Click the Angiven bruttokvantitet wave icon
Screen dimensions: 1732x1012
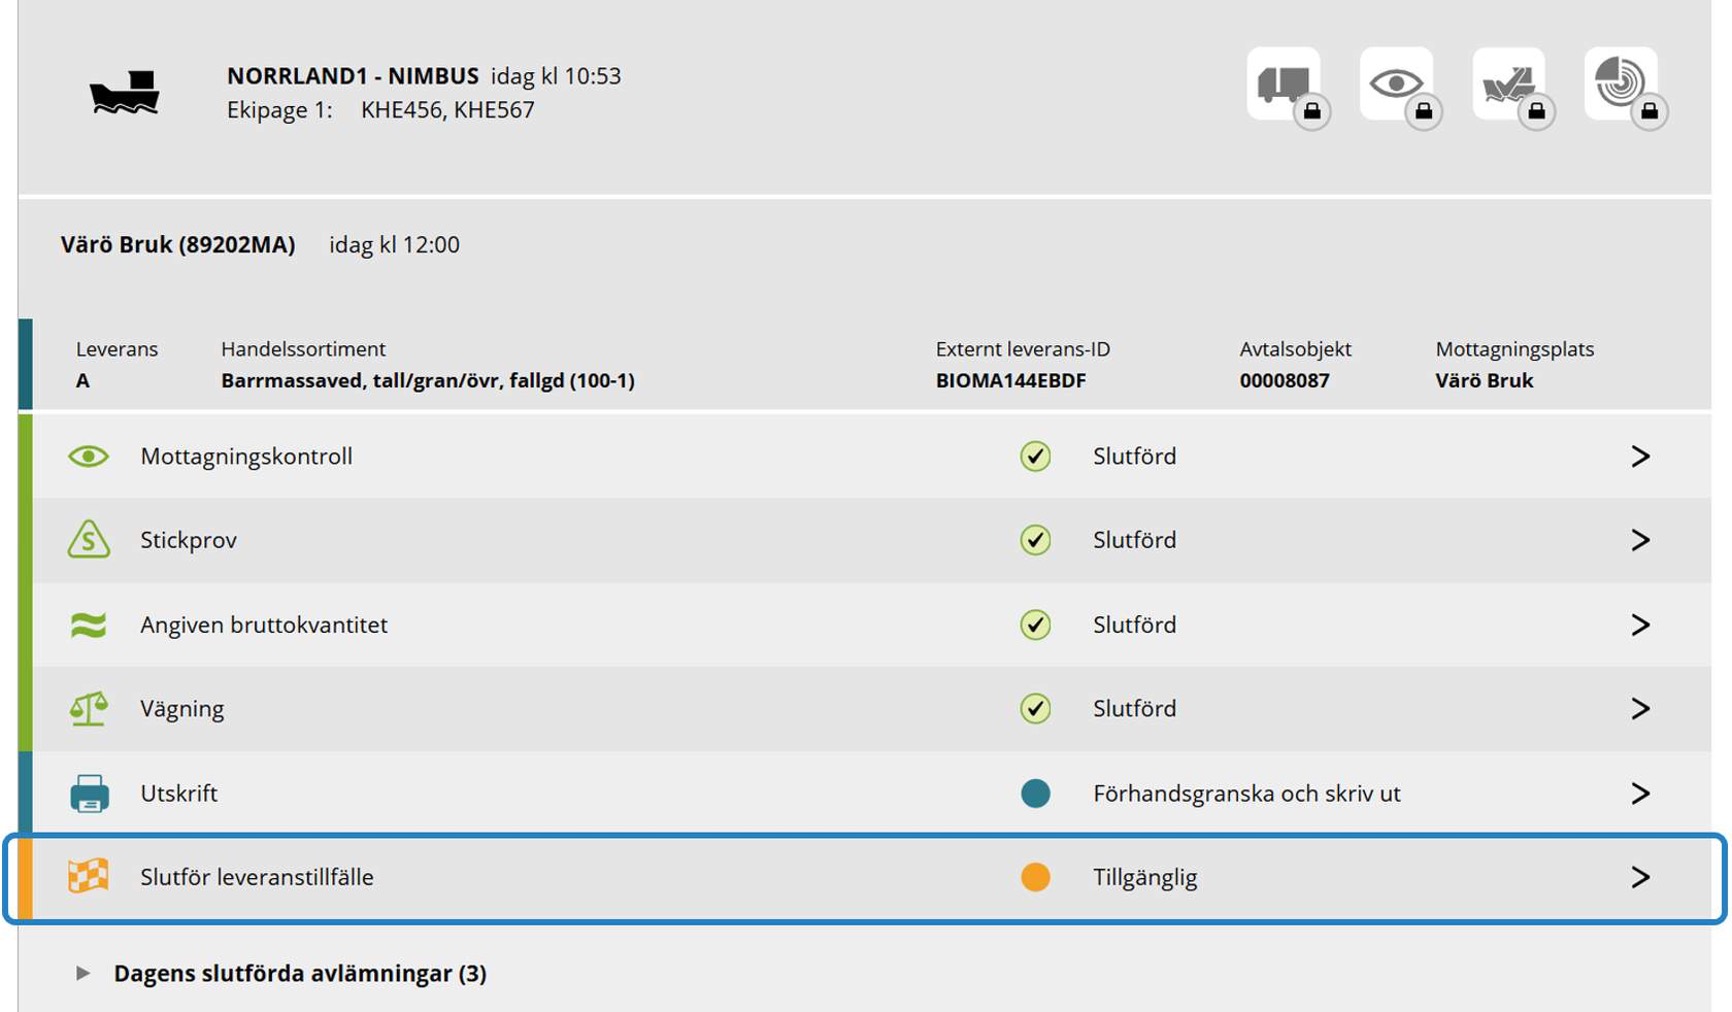click(x=88, y=625)
